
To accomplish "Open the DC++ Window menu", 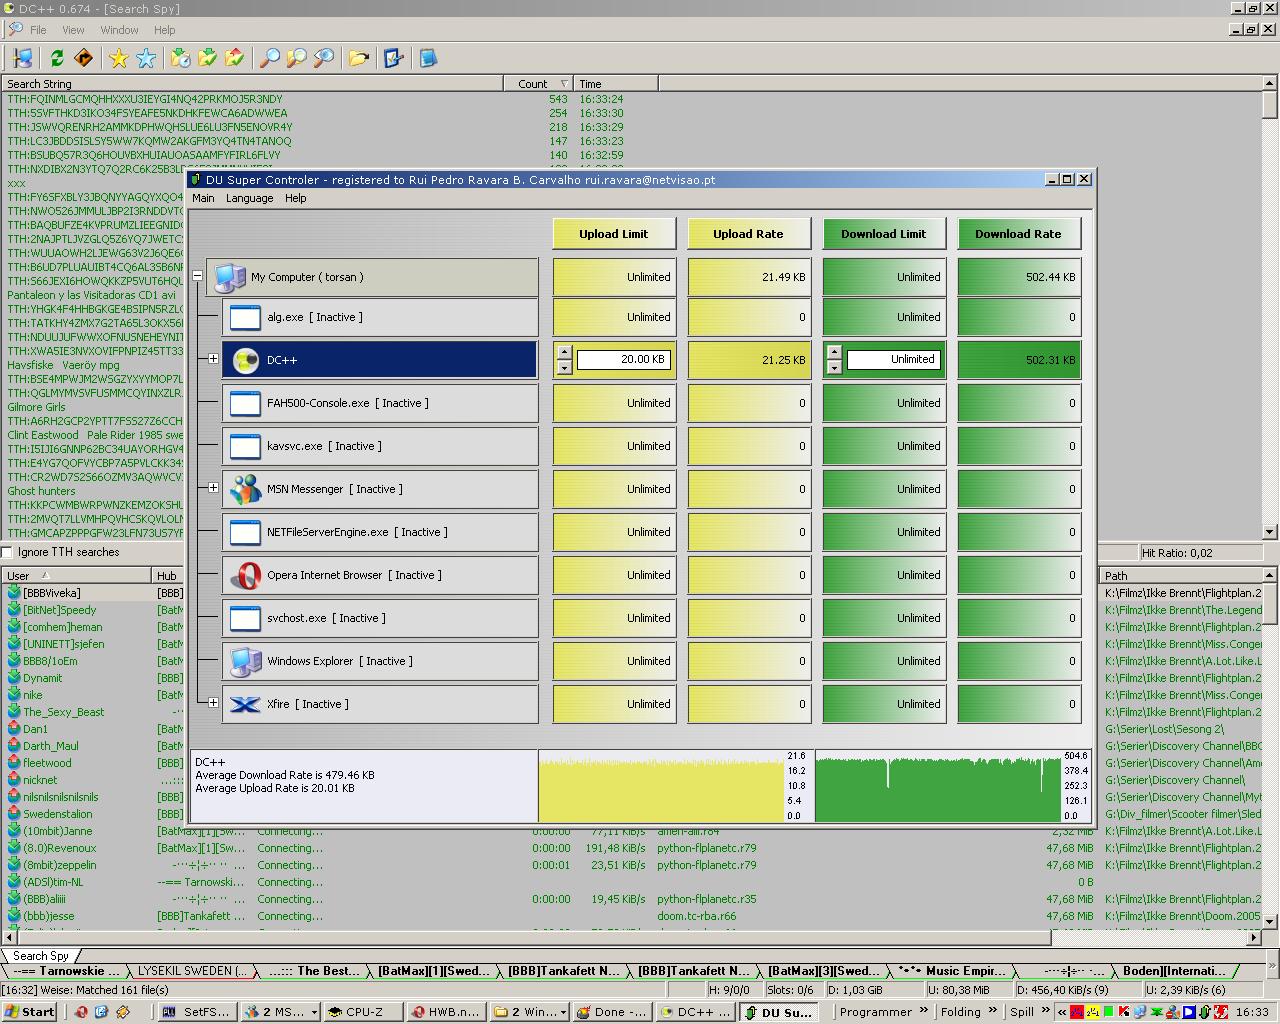I will tap(119, 30).
